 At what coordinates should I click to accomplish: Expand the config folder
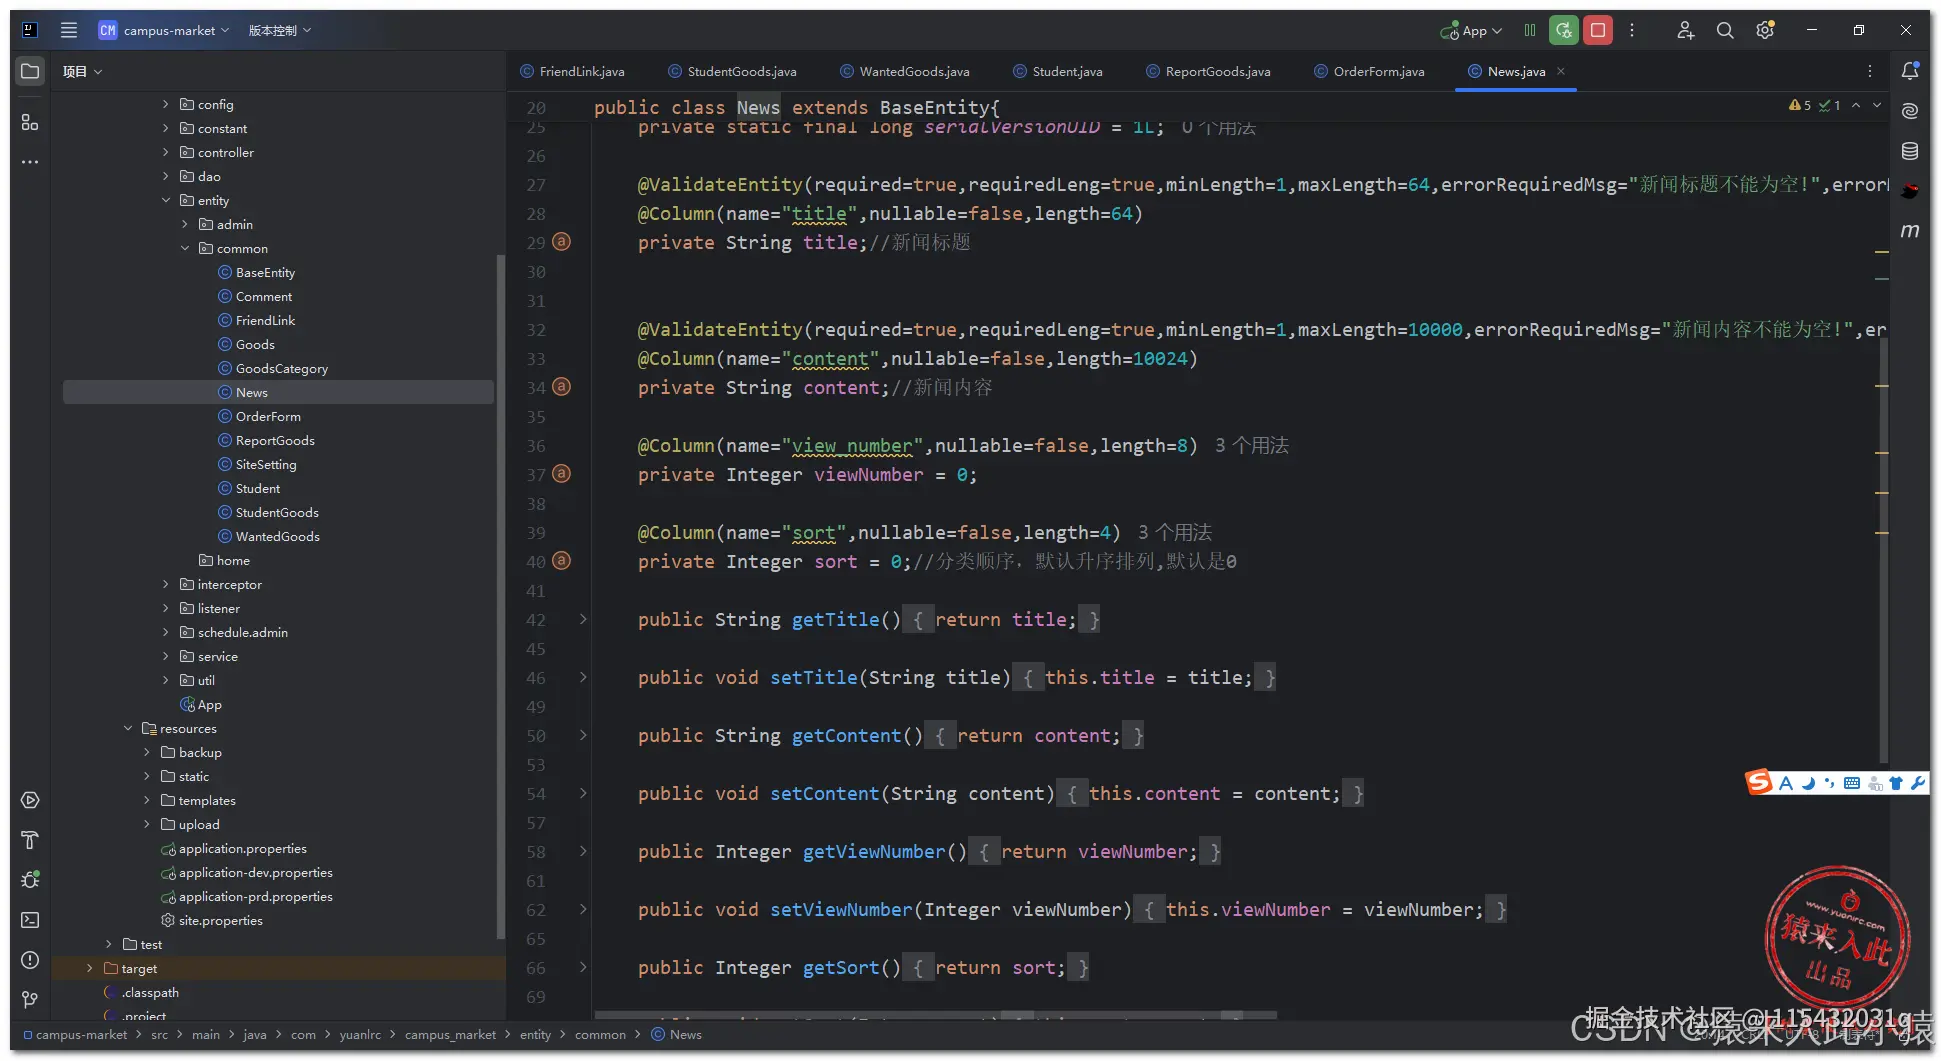pyautogui.click(x=166, y=104)
